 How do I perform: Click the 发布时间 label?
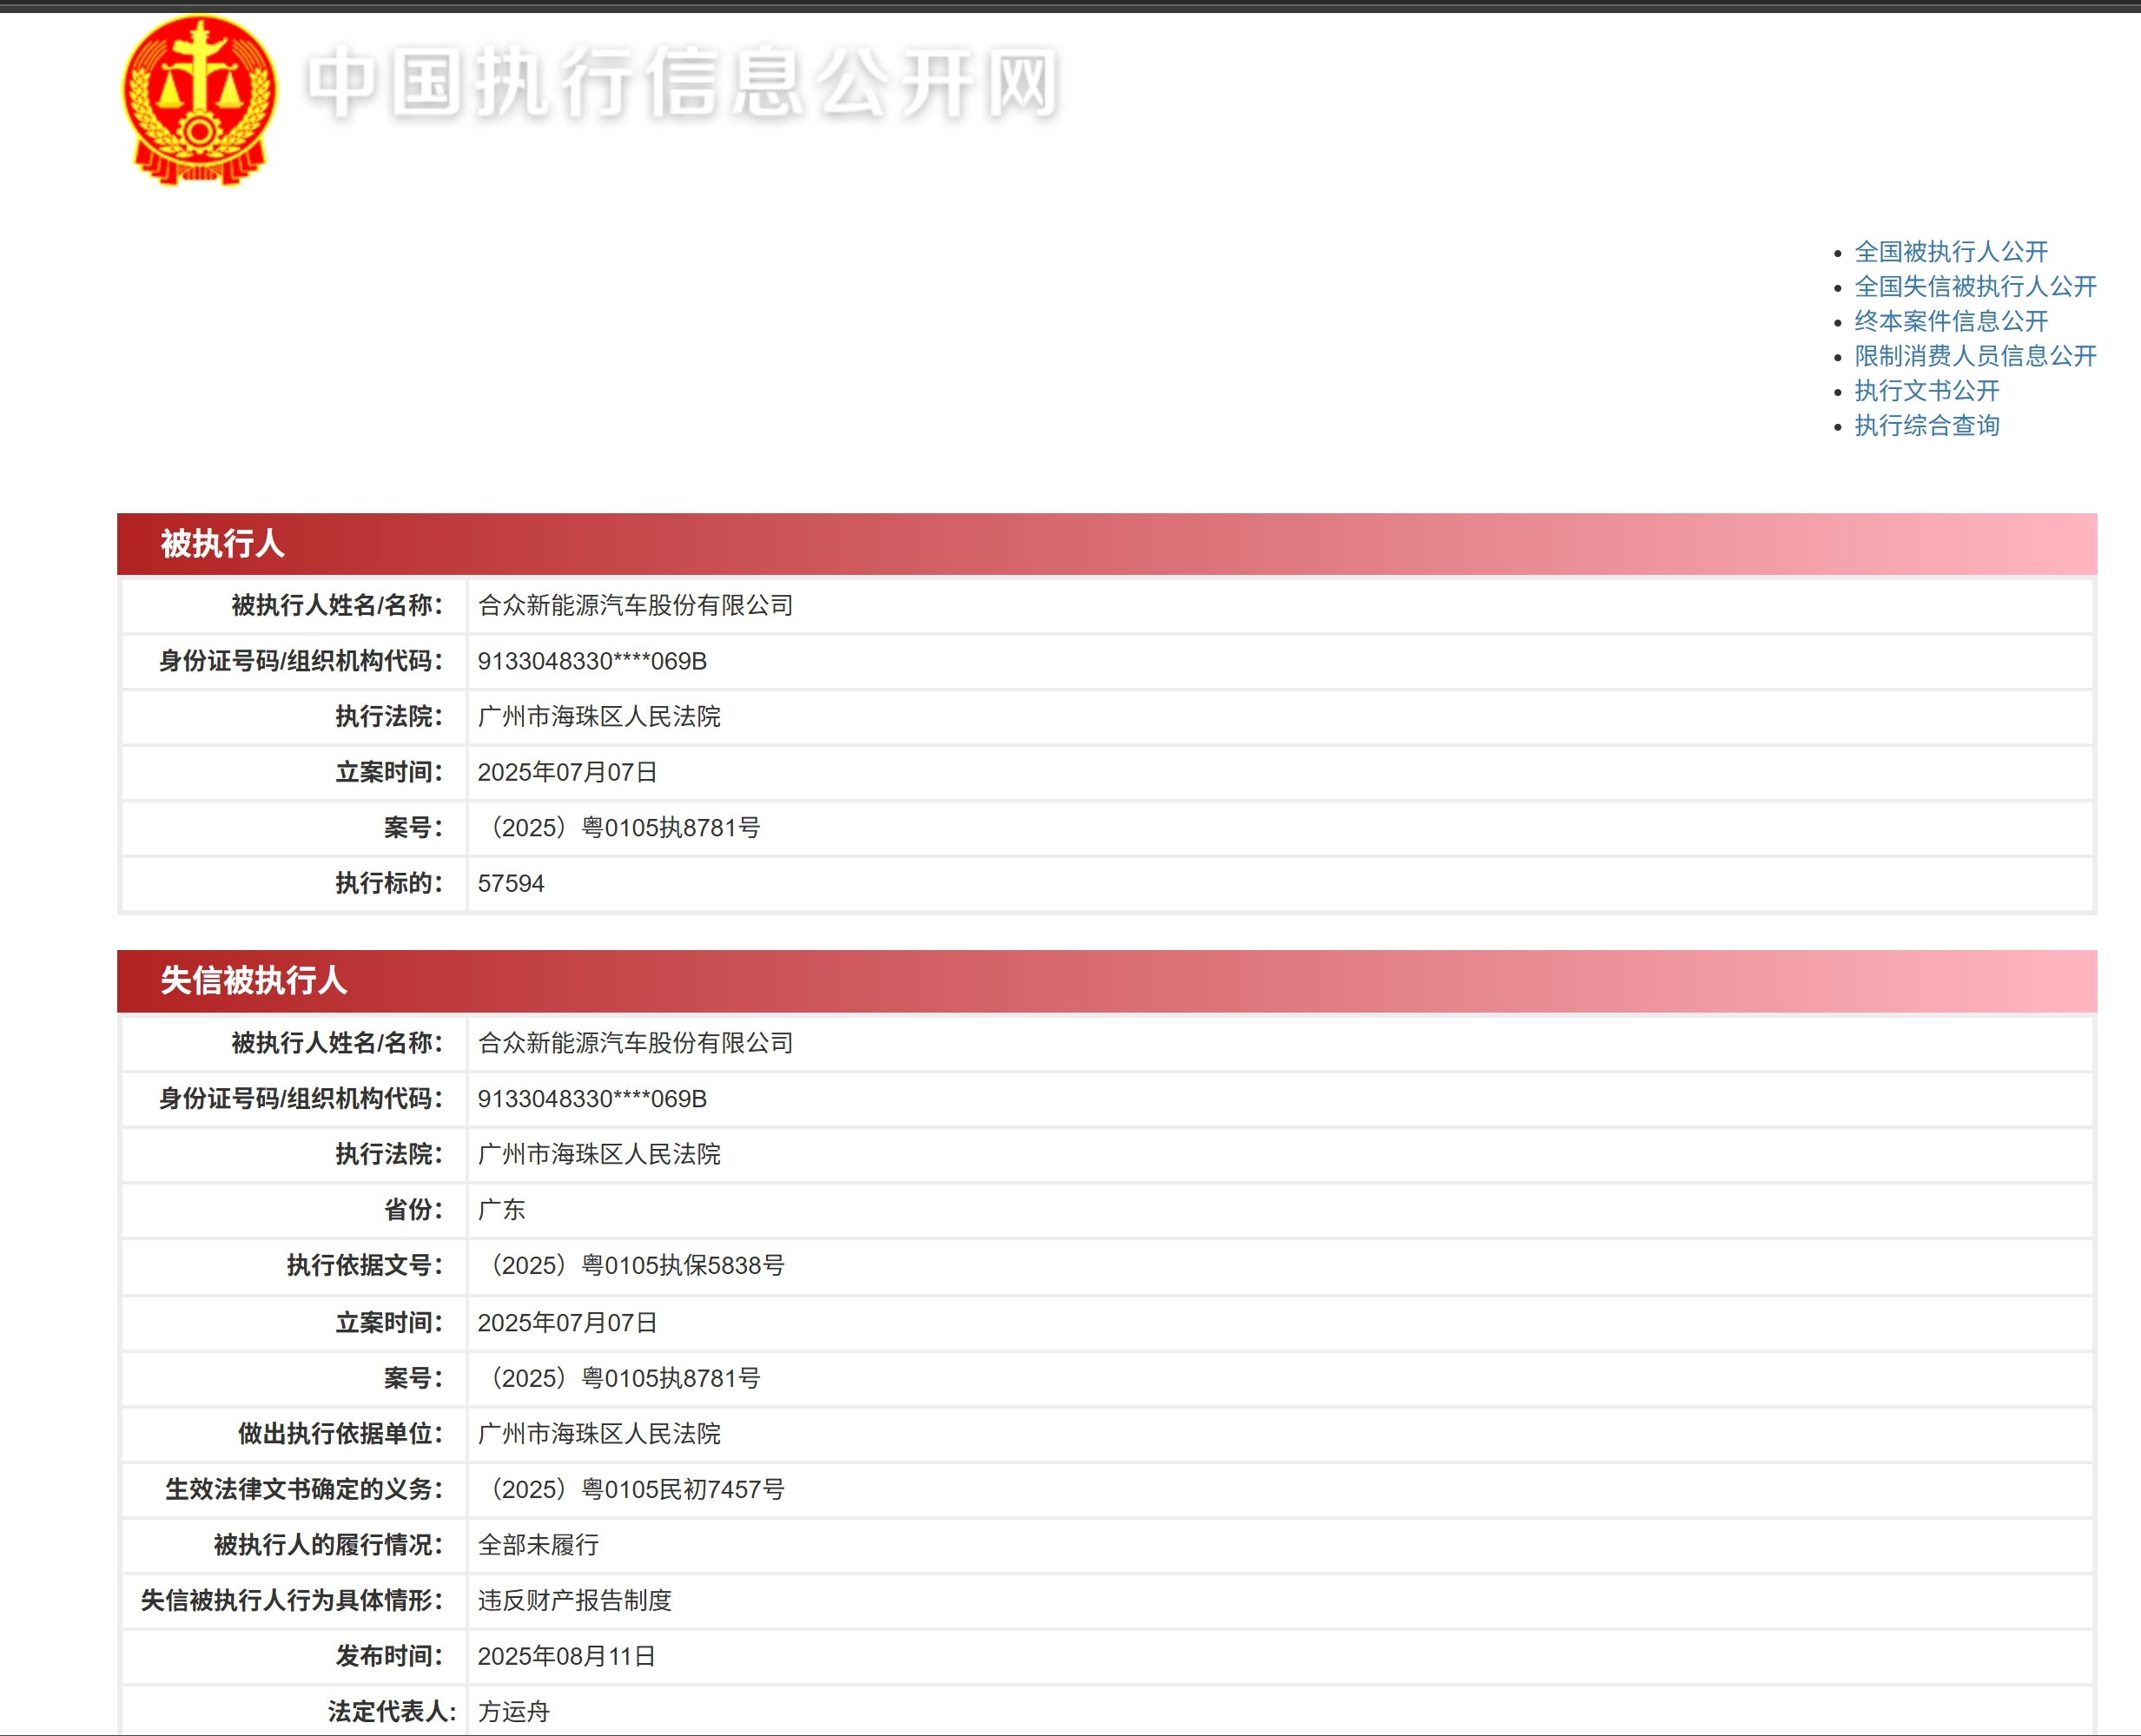point(388,1656)
